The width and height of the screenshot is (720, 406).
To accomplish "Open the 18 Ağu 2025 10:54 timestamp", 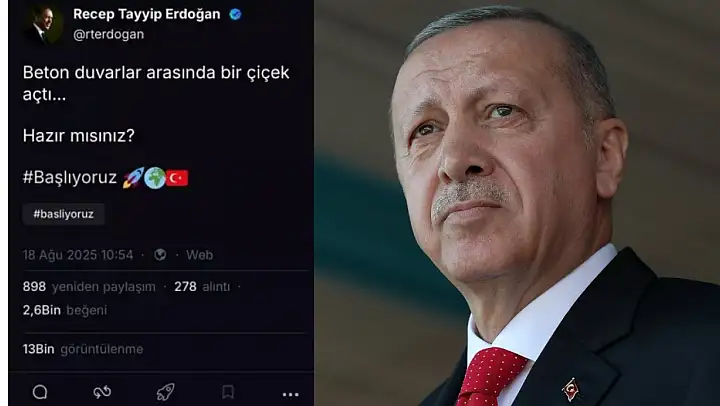I will [x=78, y=255].
